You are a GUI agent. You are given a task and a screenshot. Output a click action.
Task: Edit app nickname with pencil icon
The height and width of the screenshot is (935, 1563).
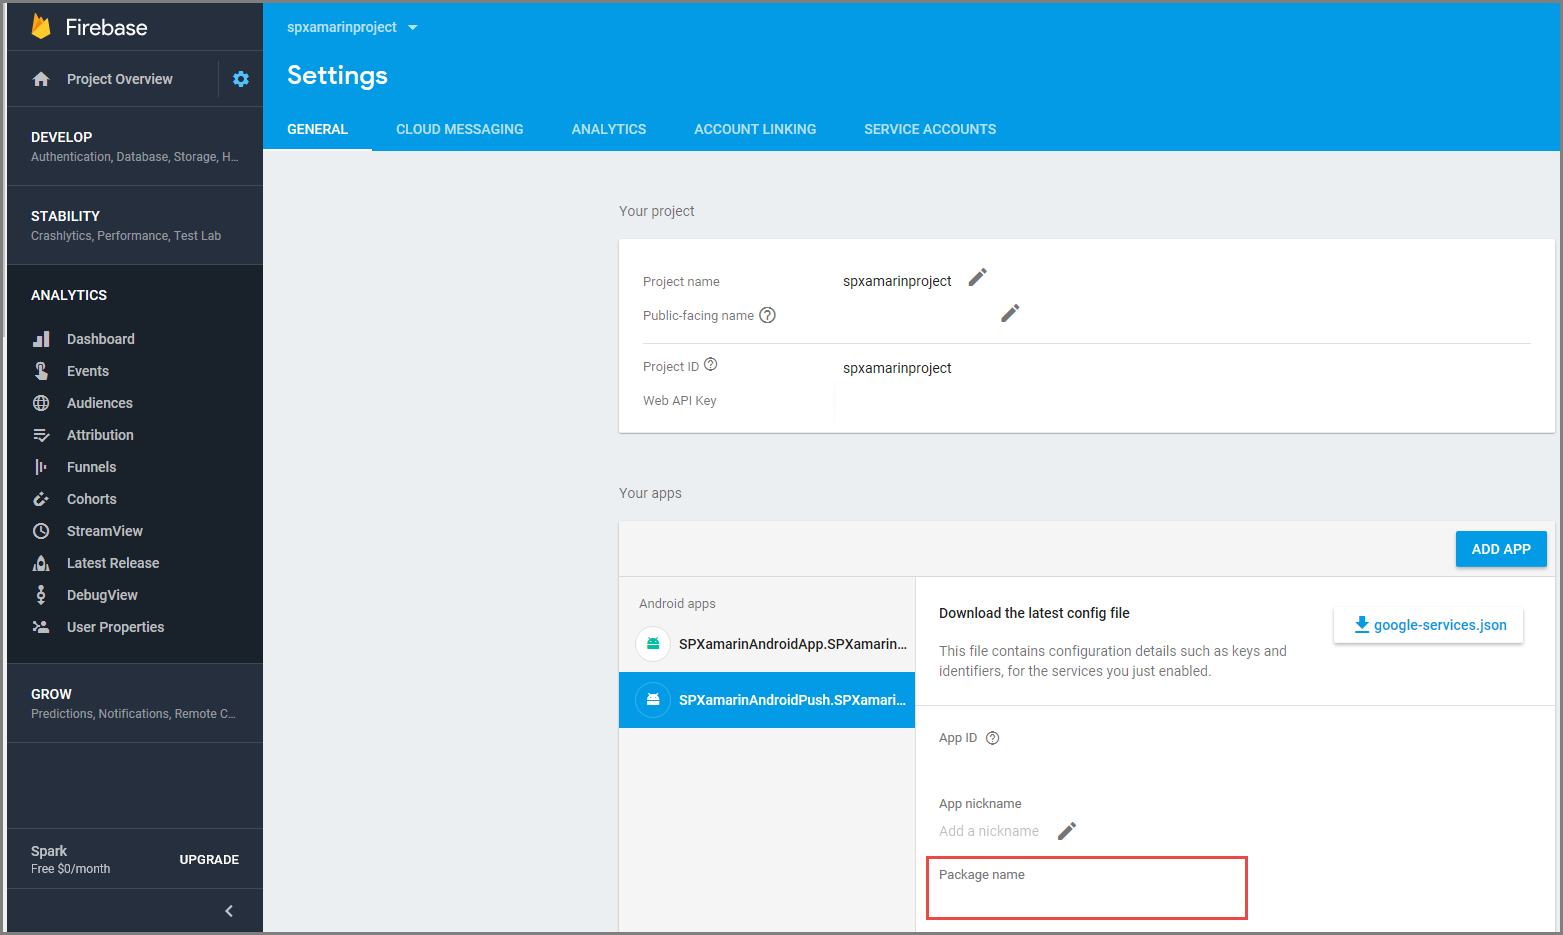tap(1067, 831)
